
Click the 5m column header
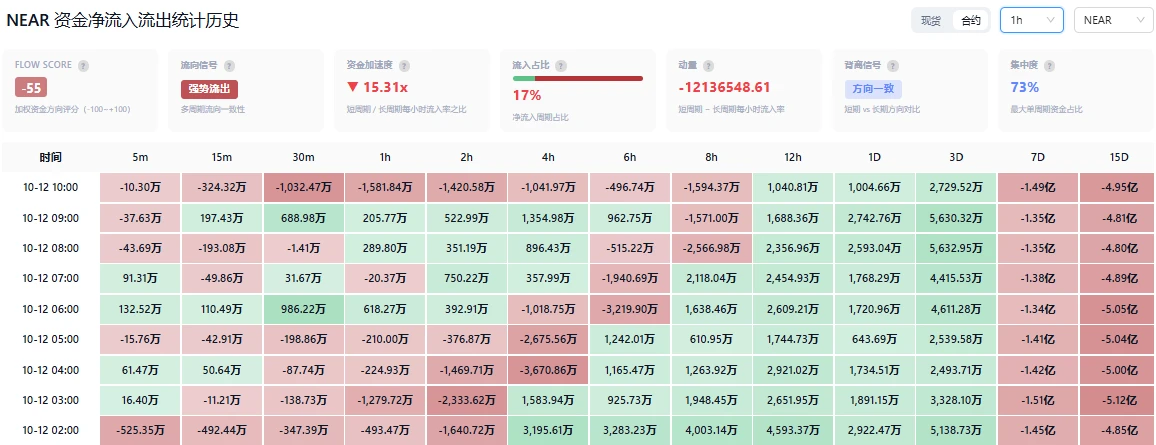[139, 157]
